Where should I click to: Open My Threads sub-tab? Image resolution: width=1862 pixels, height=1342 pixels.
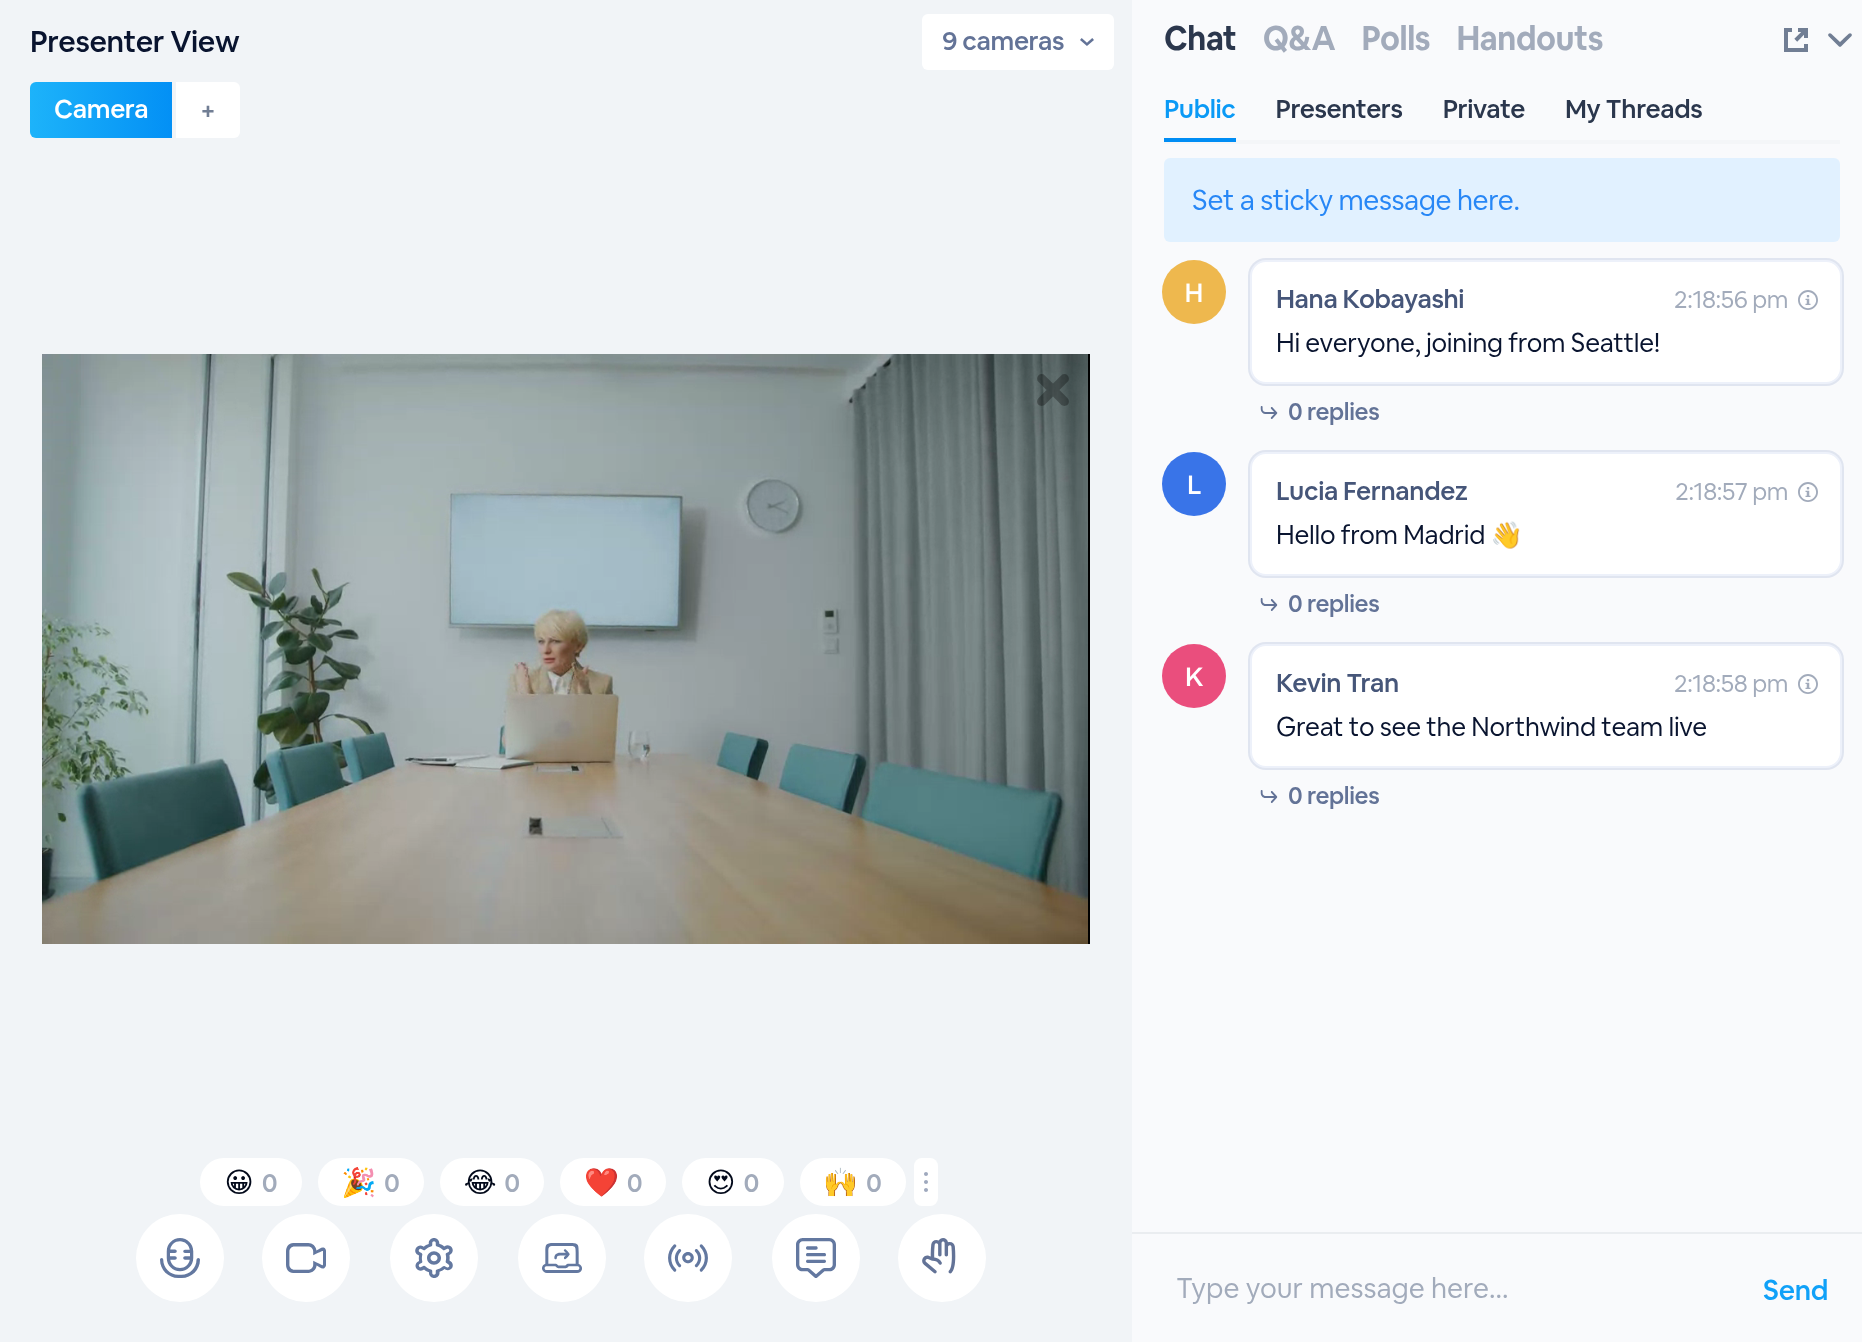[x=1633, y=110]
